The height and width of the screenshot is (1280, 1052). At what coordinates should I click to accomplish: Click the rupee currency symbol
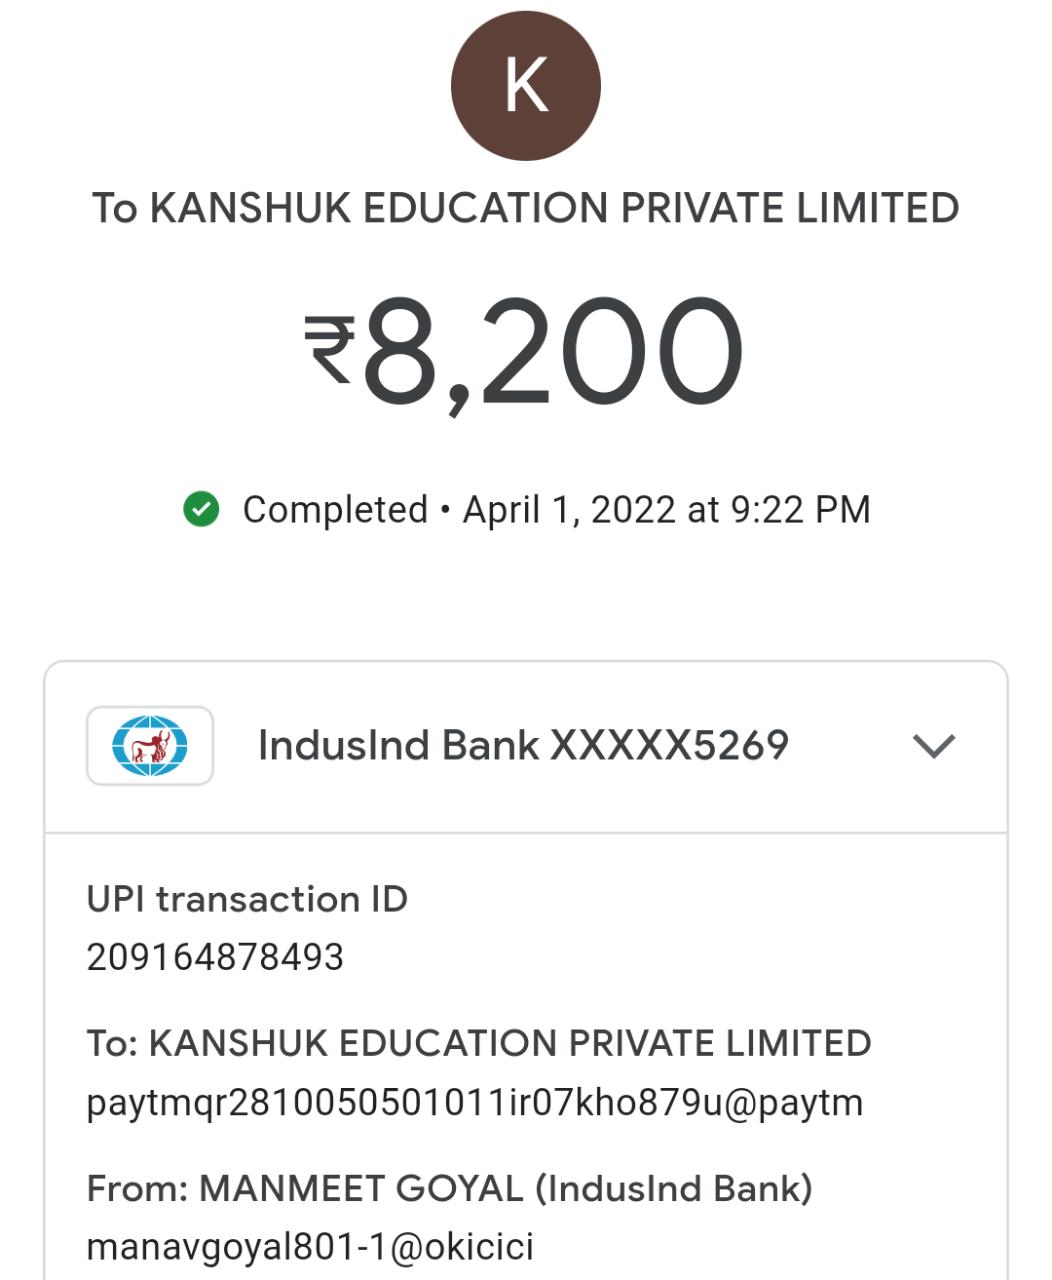pos(329,348)
